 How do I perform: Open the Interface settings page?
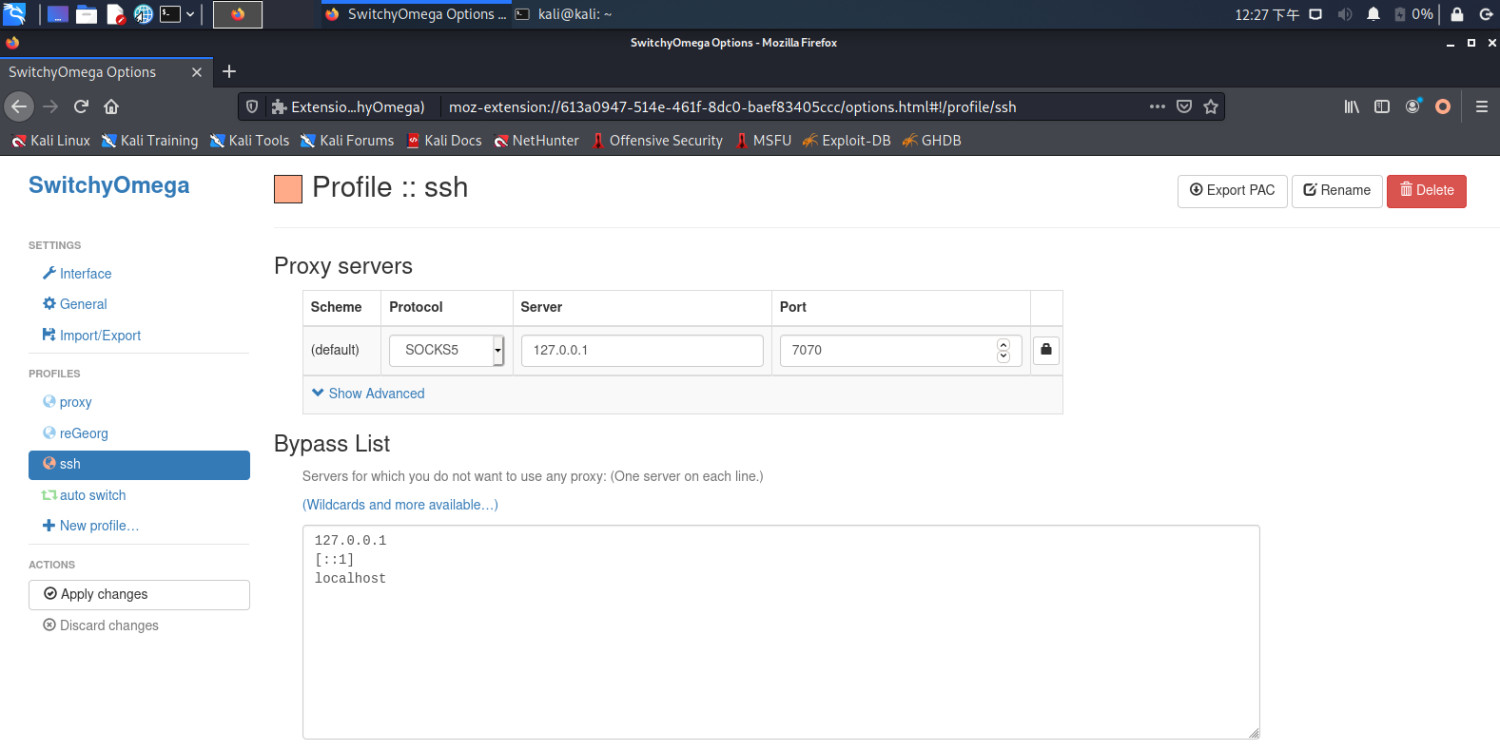tap(77, 274)
